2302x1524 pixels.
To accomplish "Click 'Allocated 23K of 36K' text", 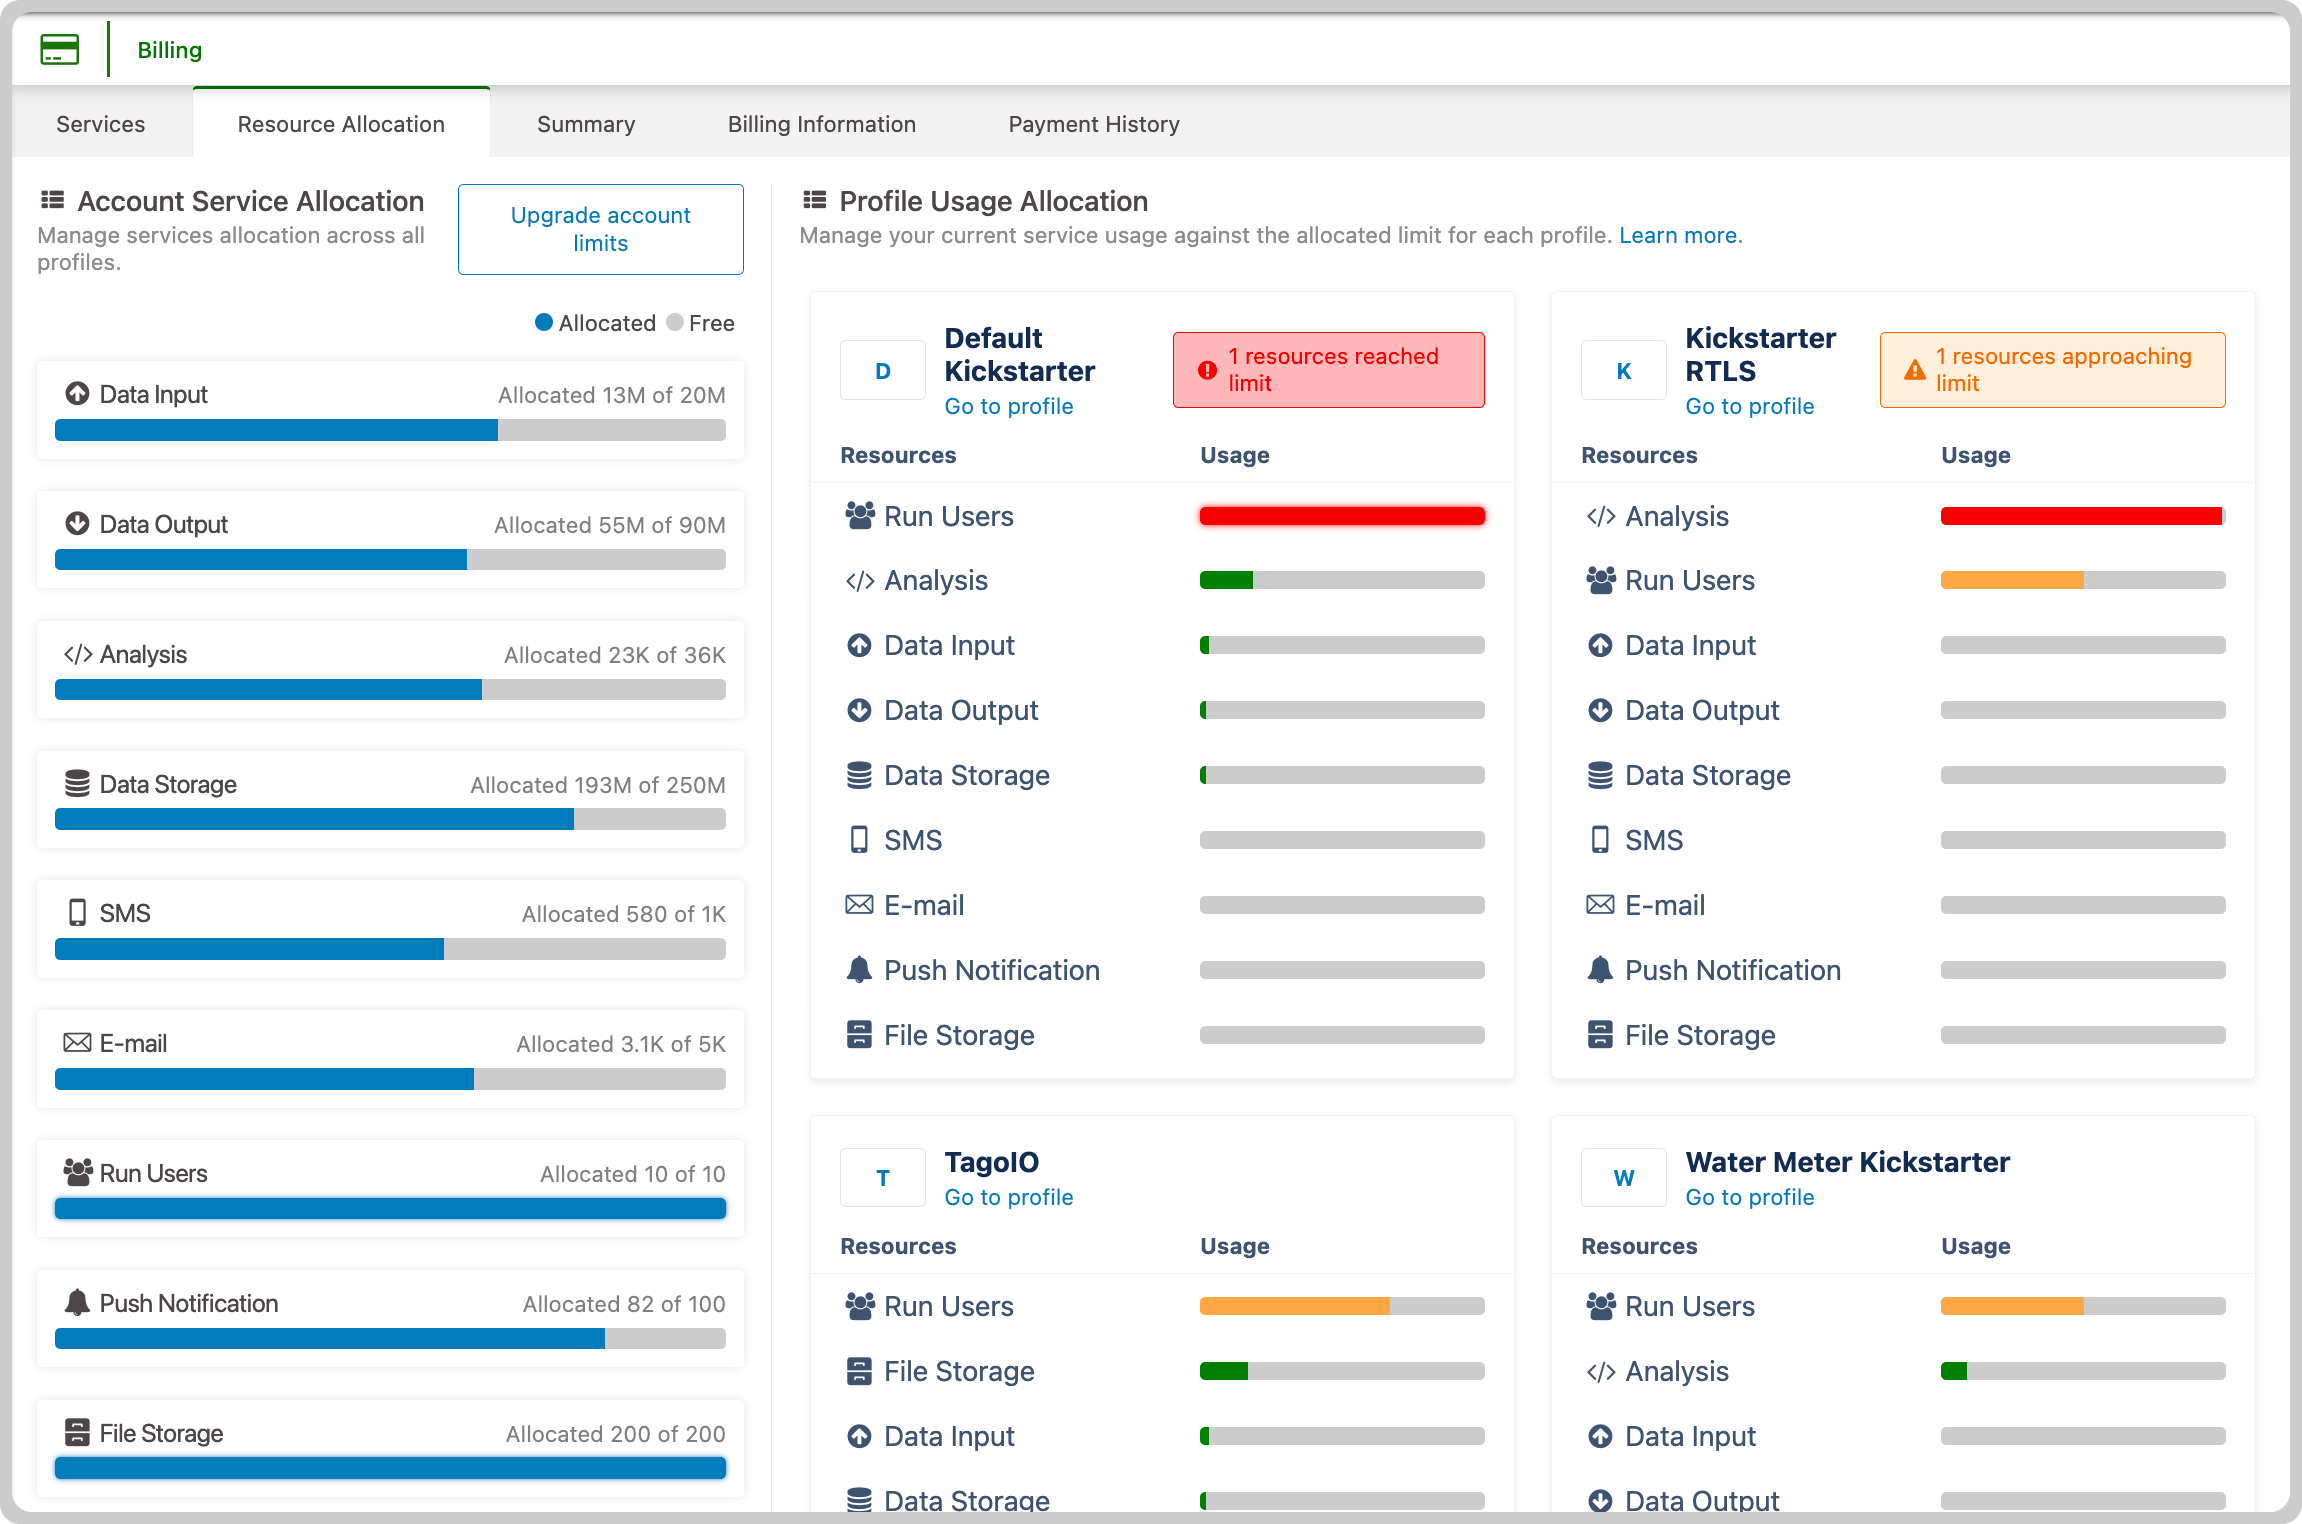I will point(615,655).
